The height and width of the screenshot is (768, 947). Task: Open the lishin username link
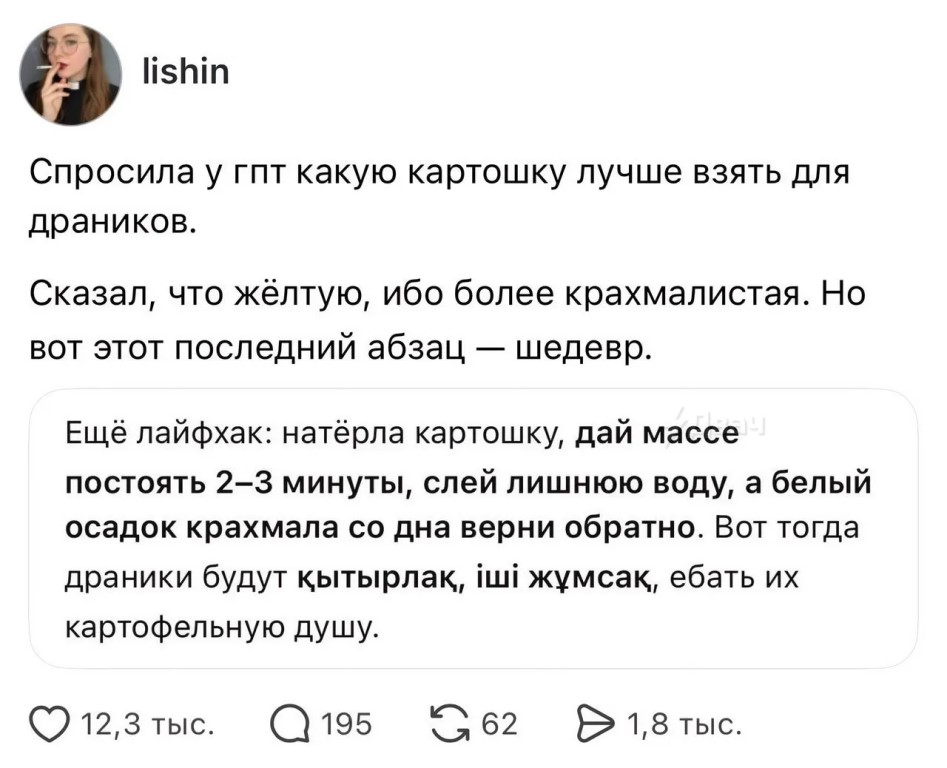tap(185, 72)
